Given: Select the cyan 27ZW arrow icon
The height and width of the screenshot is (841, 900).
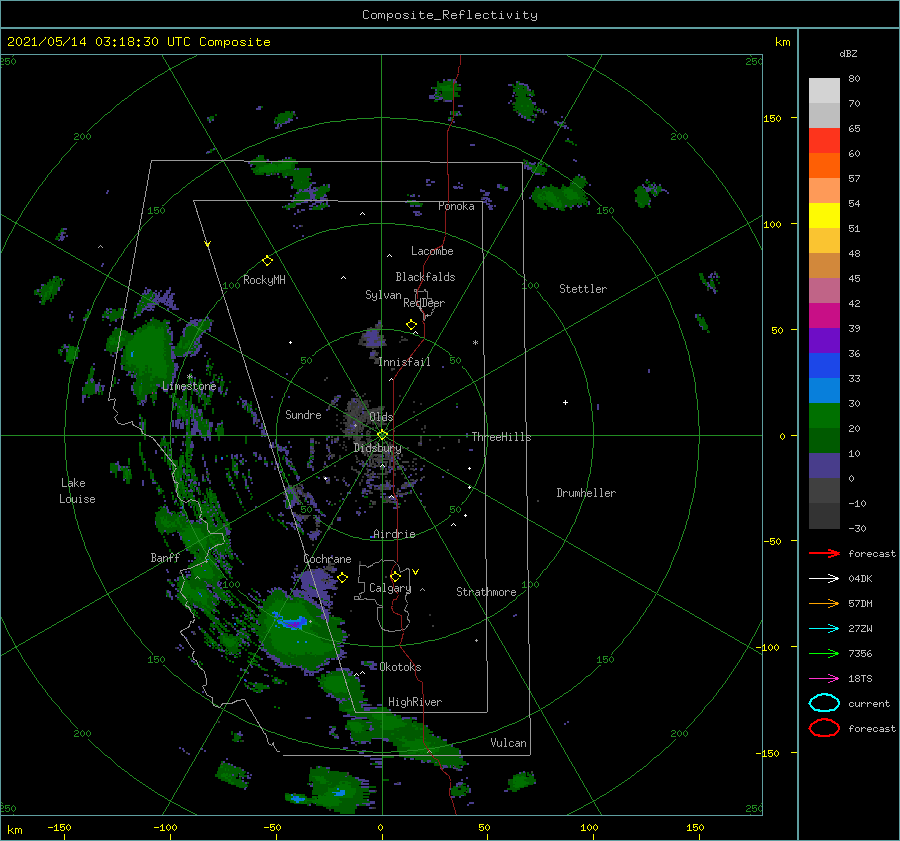Looking at the screenshot, I should [x=824, y=629].
